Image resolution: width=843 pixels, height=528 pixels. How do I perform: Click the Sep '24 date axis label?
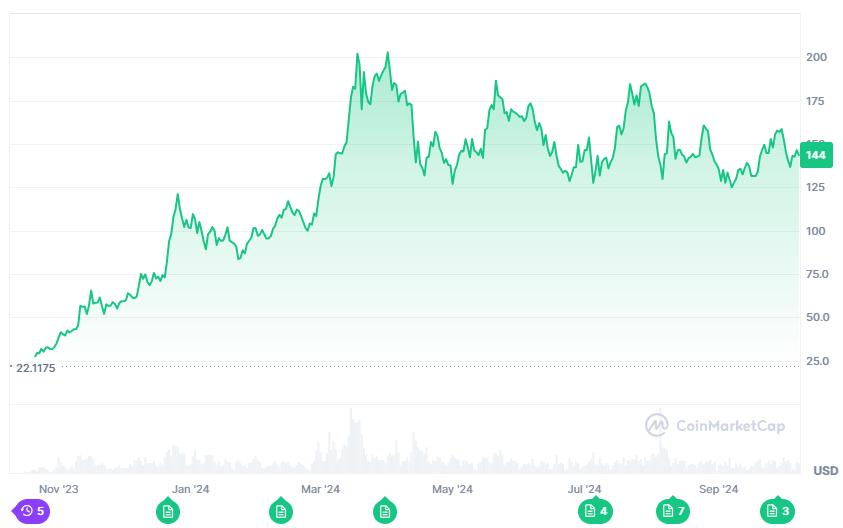(x=718, y=489)
